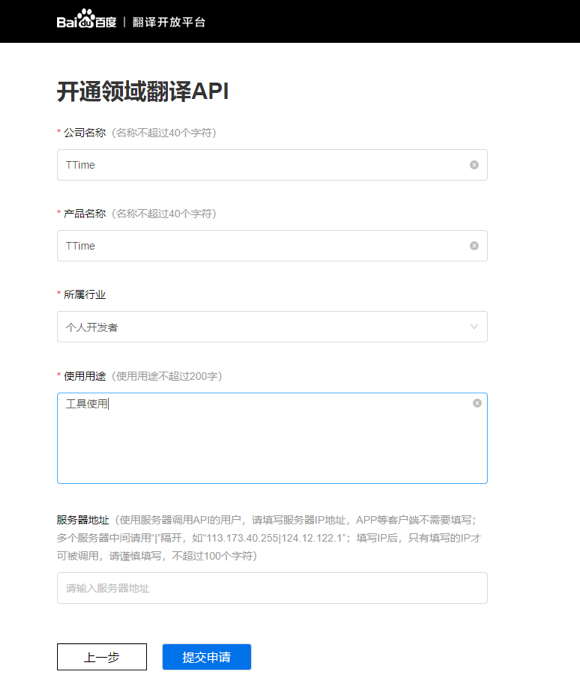The height and width of the screenshot is (681, 580).
Task: Submit the form with 提交申请 button
Action: click(x=207, y=657)
